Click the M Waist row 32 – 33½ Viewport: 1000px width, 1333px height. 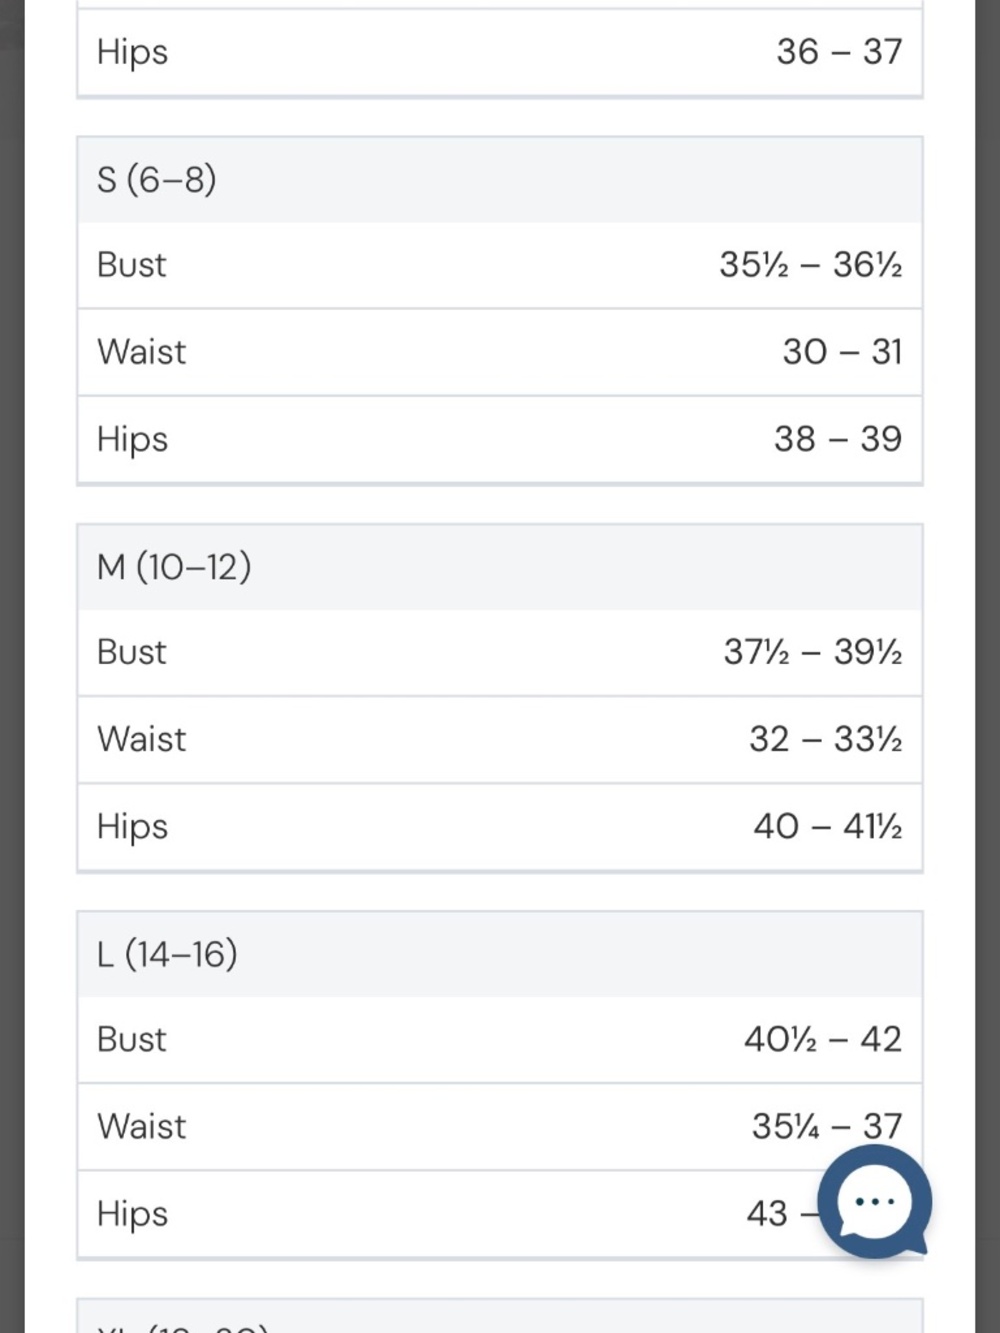500,739
